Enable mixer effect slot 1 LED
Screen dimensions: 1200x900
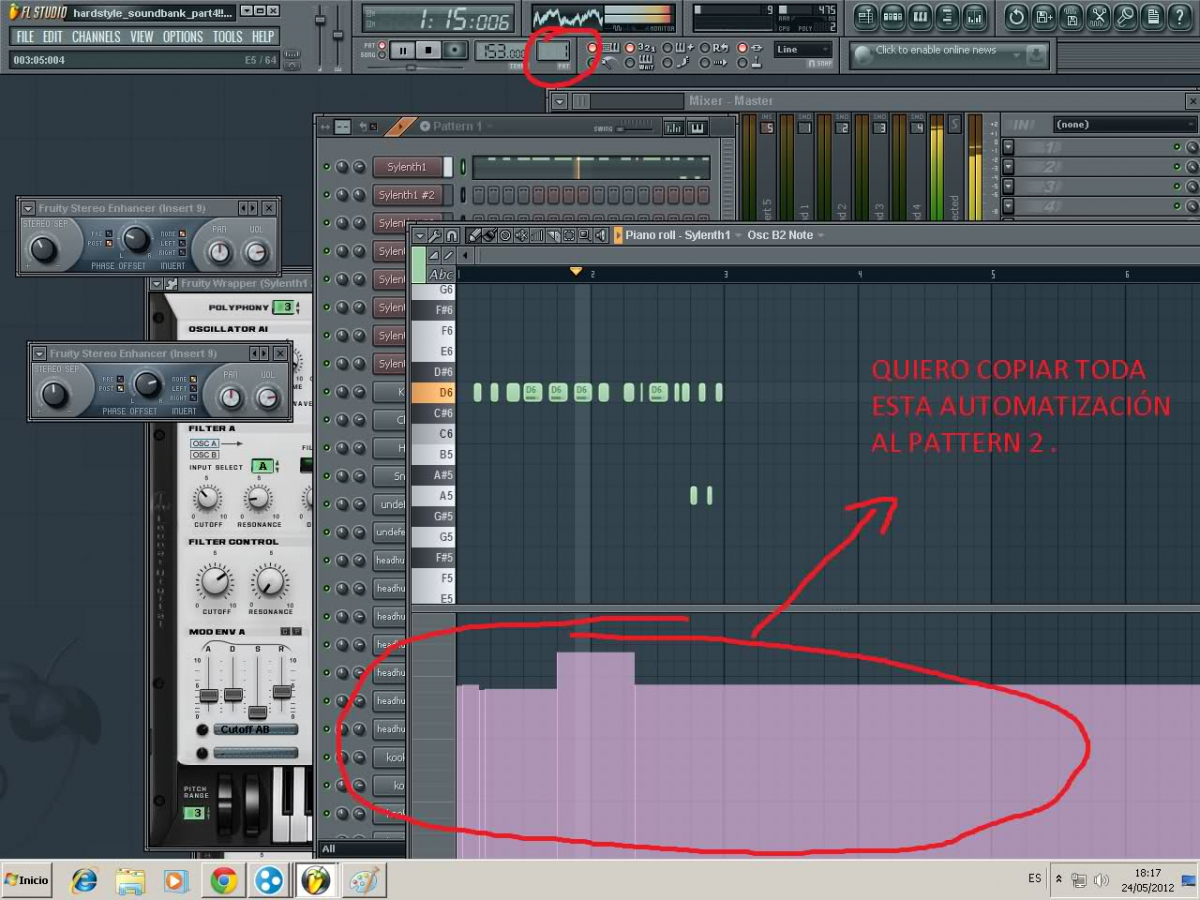(1178, 147)
